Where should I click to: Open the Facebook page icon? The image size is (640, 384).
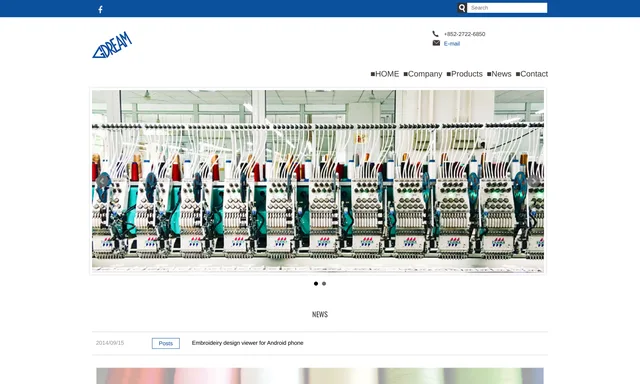[x=100, y=9]
